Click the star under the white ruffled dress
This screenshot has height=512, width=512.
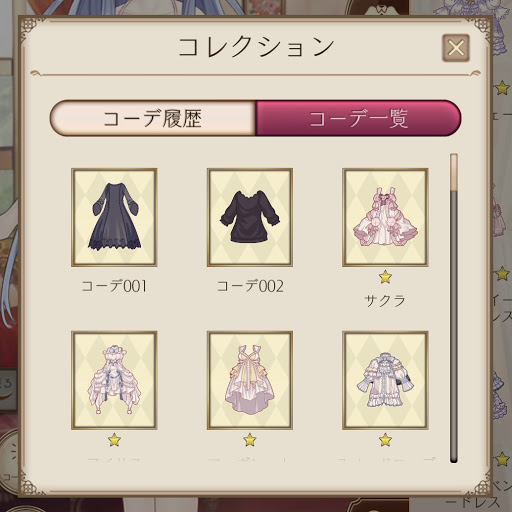(114, 440)
